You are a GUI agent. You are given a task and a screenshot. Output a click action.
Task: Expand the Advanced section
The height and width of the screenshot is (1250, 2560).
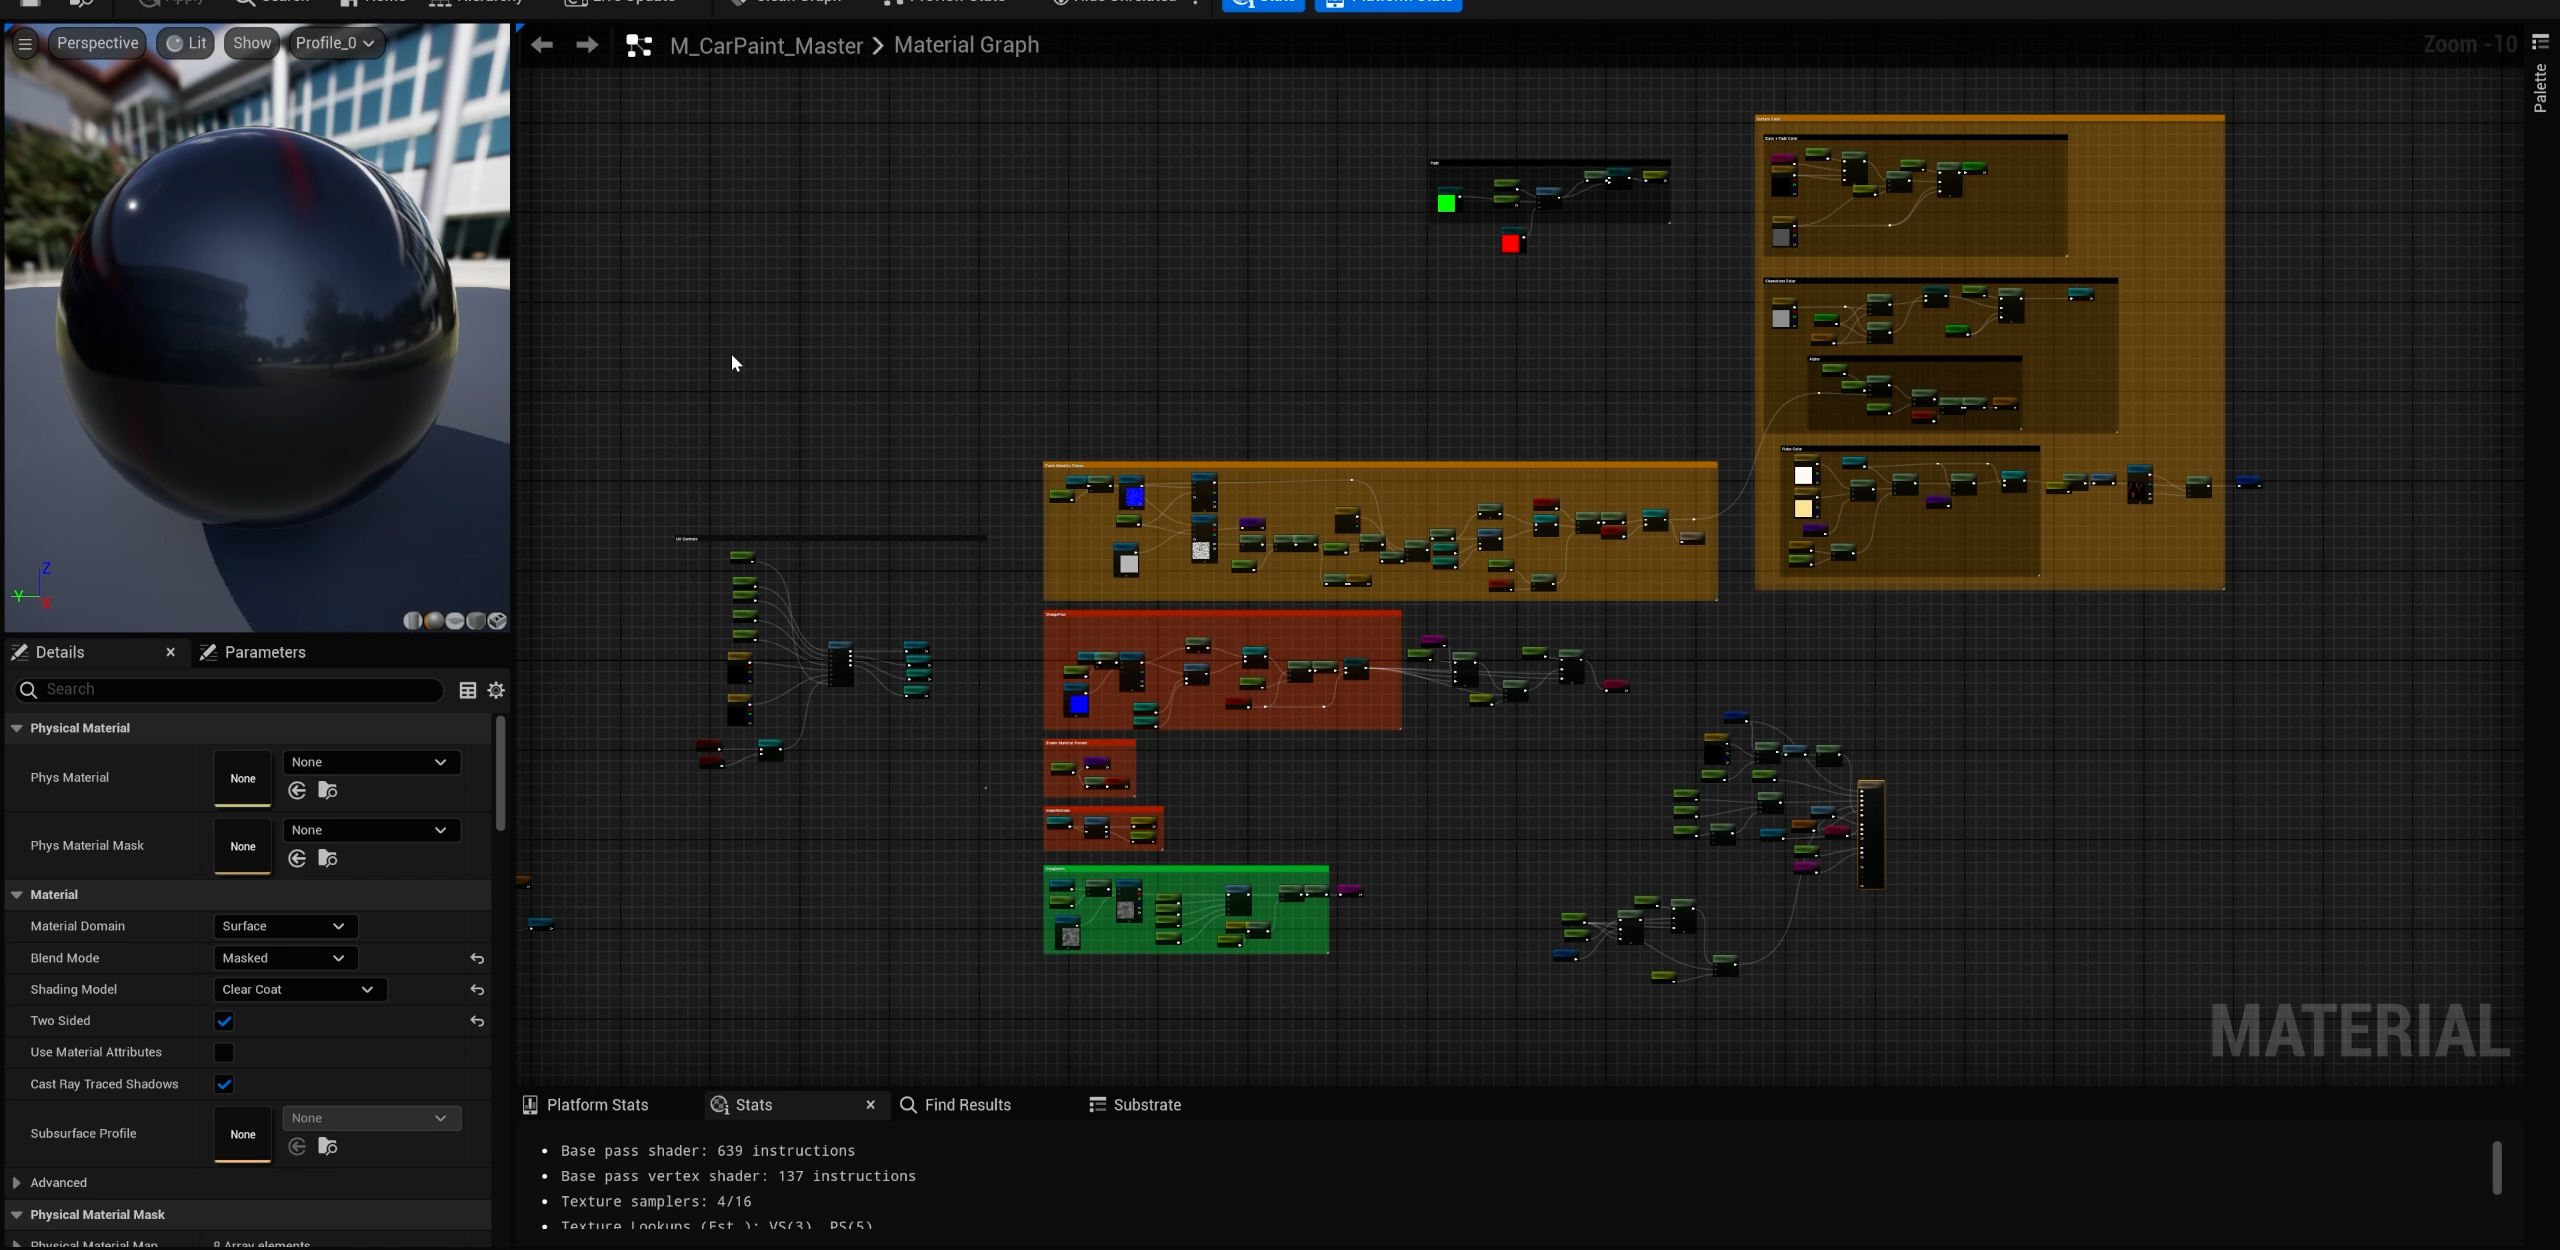tap(17, 1183)
